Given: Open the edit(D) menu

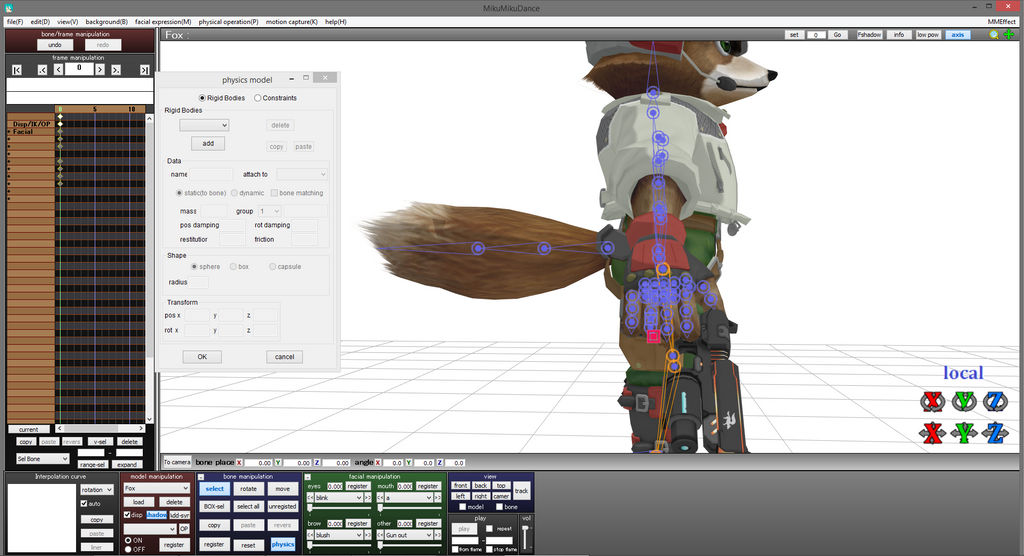Looking at the screenshot, I should [40, 22].
